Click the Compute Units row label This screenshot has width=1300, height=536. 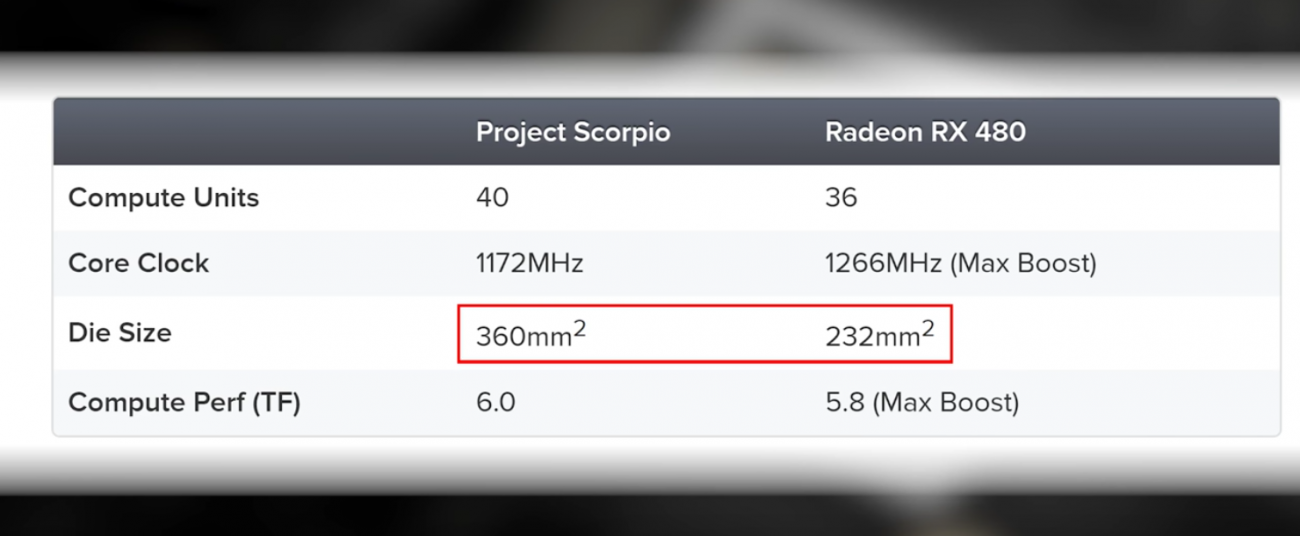click(163, 198)
